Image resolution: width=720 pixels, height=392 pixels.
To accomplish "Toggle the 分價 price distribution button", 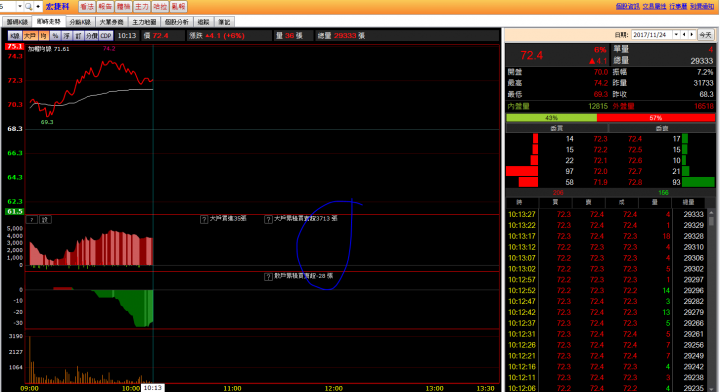I will point(91,36).
